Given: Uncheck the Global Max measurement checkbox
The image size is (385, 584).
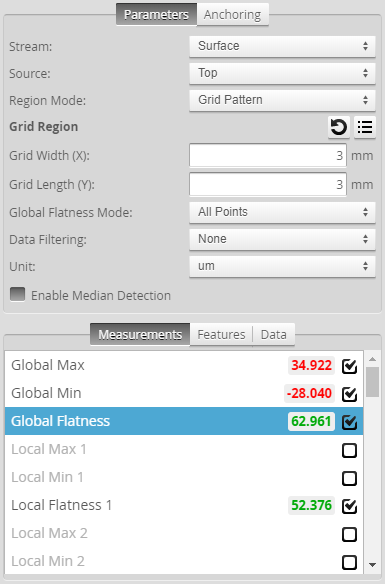Looking at the screenshot, I should 349,366.
